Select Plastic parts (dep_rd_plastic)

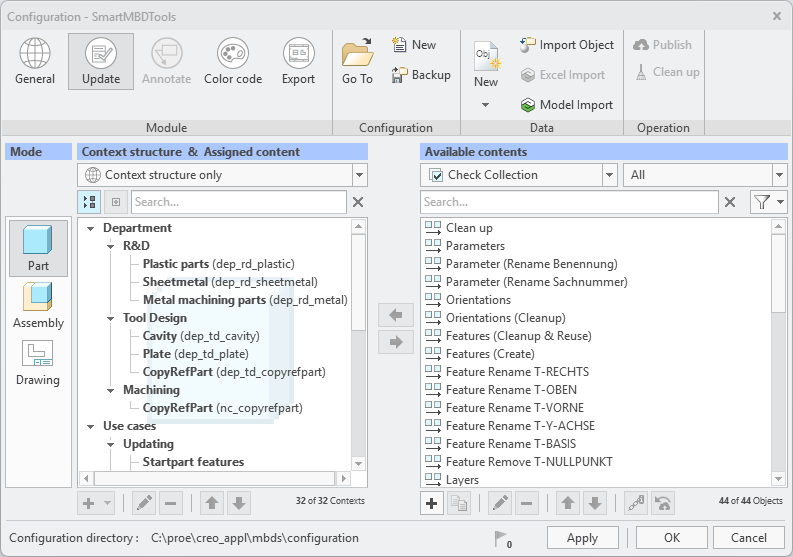tap(218, 264)
